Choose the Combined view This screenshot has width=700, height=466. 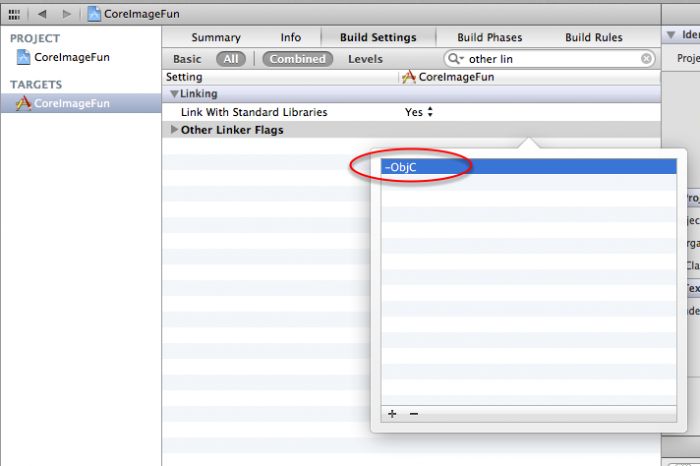coord(298,59)
